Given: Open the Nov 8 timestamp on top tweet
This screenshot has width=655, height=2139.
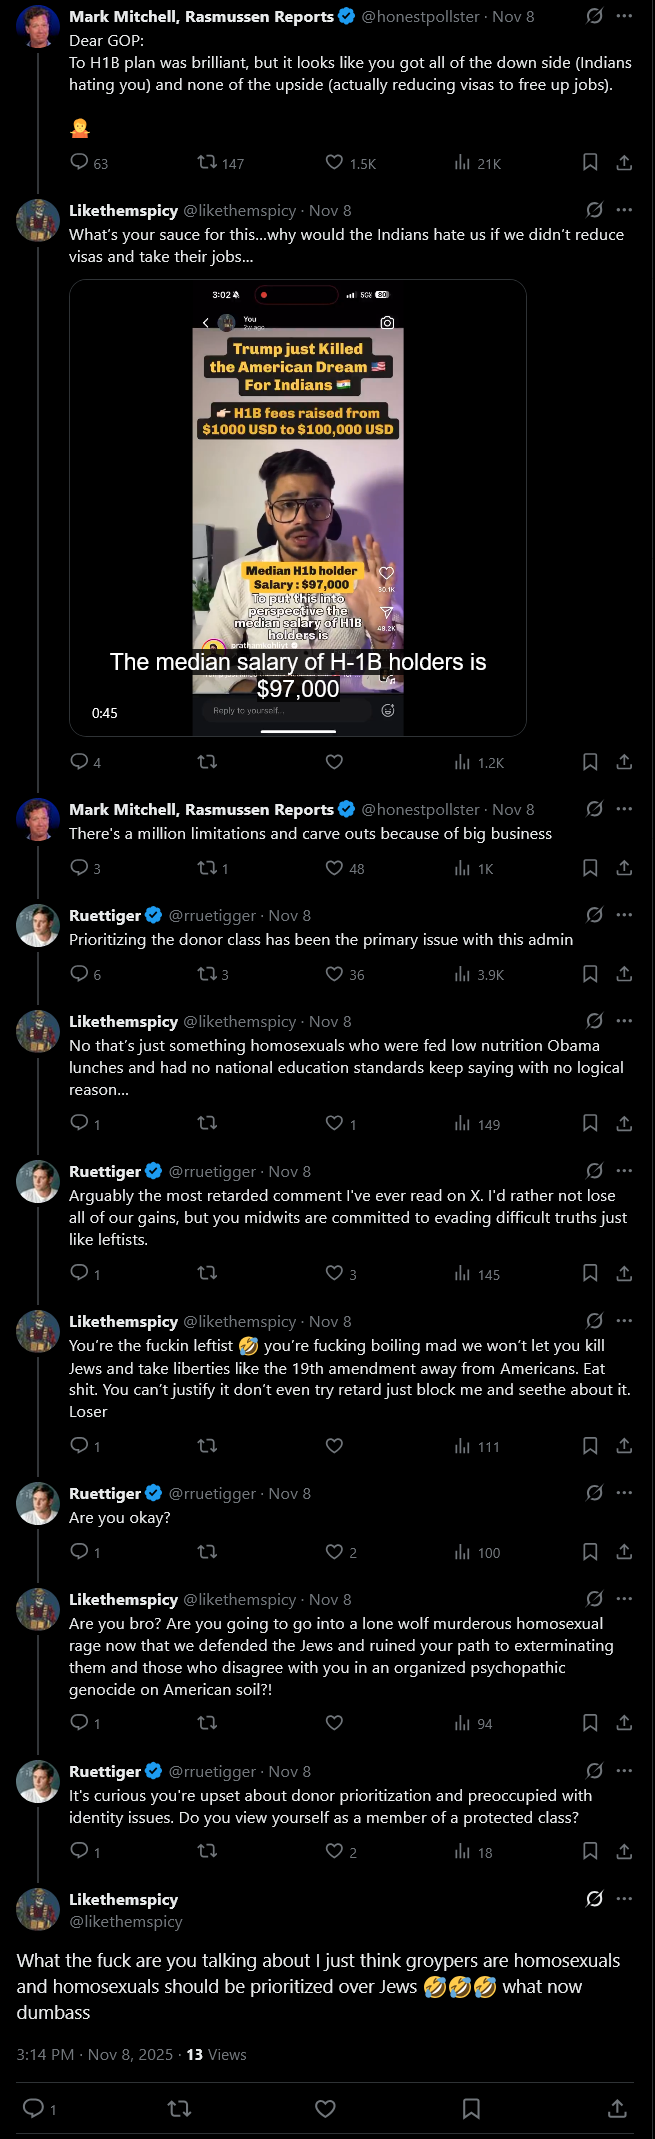Looking at the screenshot, I should click(x=513, y=17).
